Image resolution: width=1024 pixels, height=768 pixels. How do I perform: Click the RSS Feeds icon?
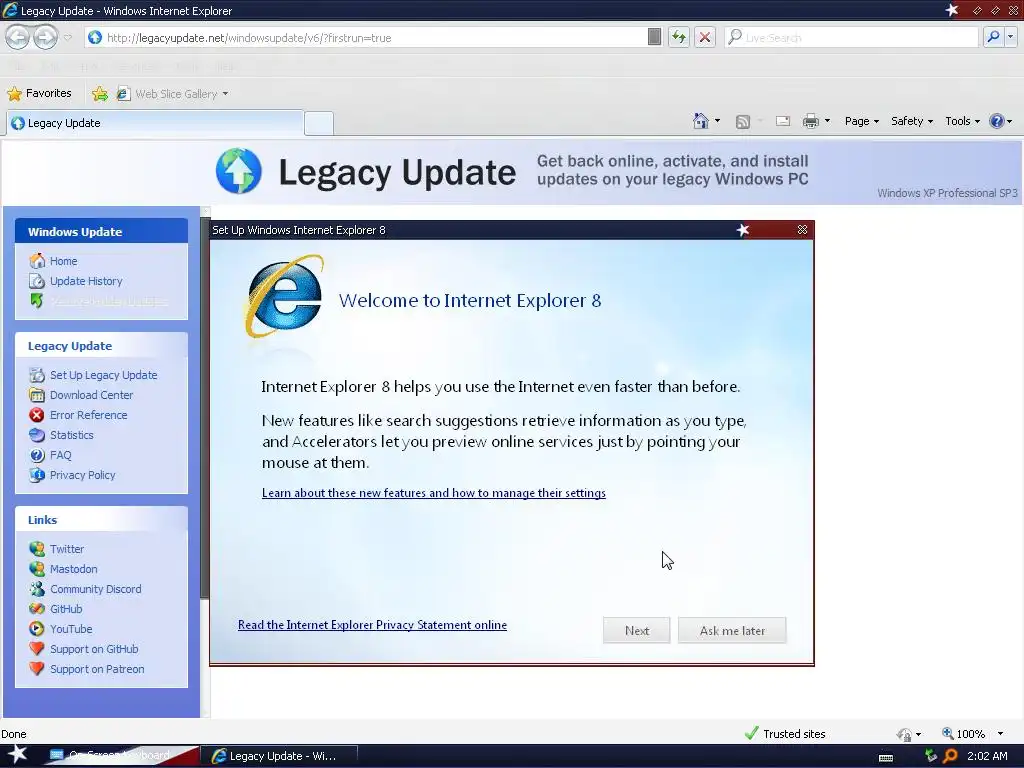[x=743, y=121]
